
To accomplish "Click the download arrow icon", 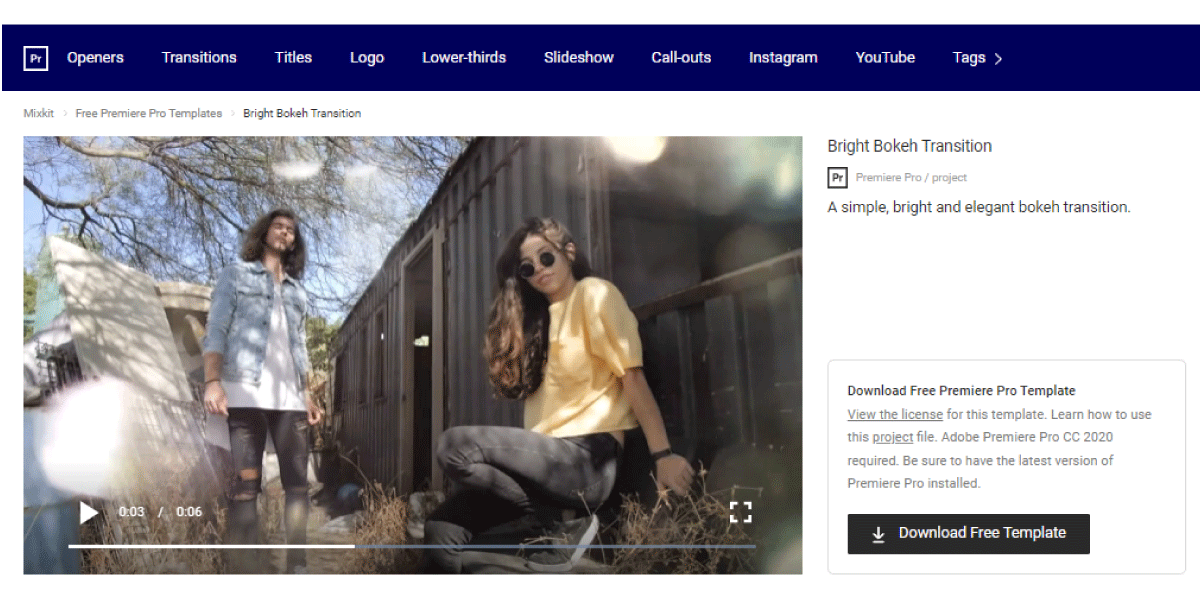I will point(879,534).
